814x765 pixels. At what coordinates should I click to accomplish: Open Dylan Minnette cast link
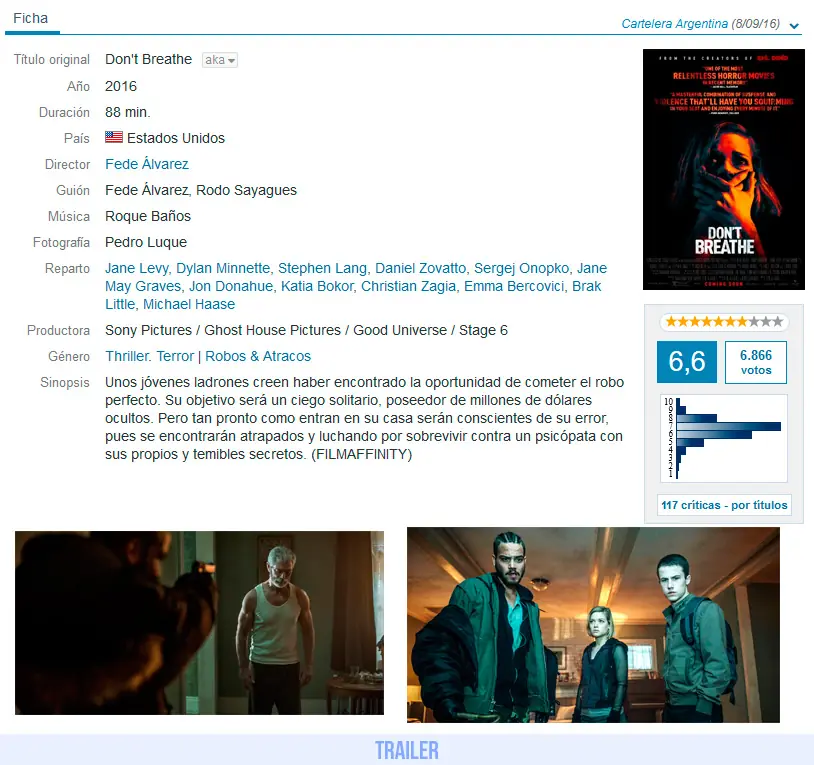tap(223, 268)
